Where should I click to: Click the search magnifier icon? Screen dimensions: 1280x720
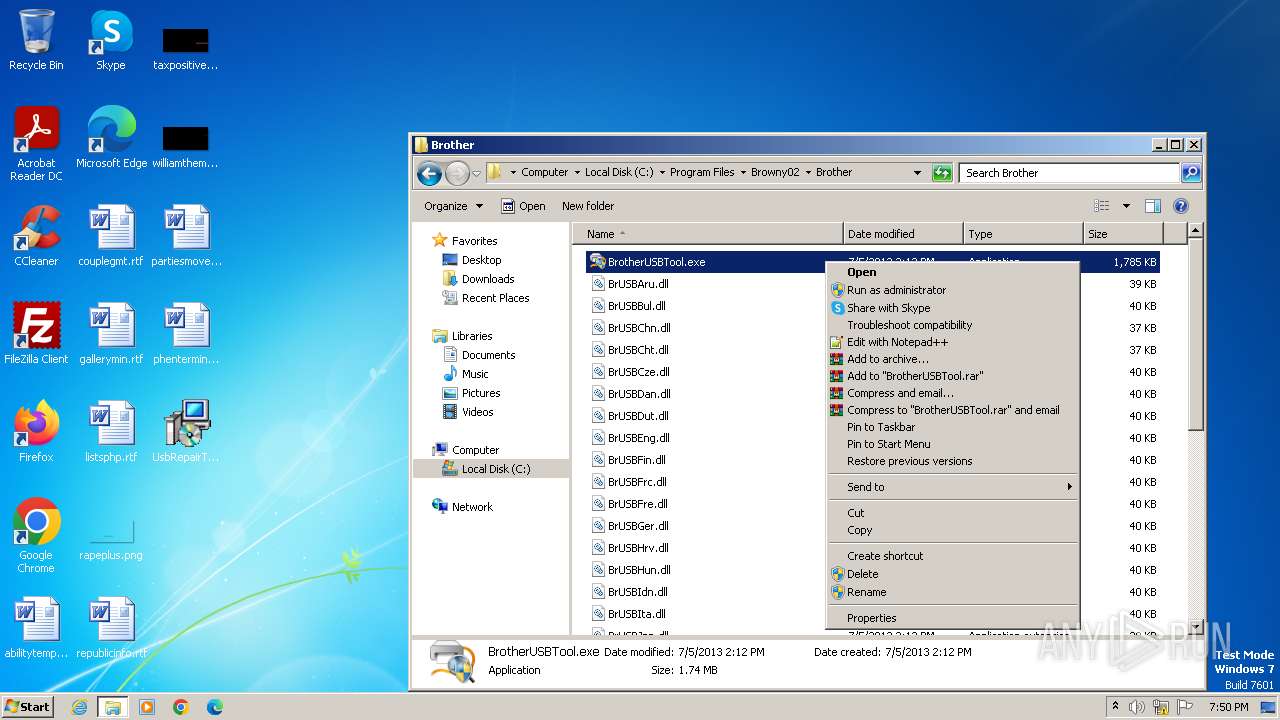pyautogui.click(x=1190, y=173)
